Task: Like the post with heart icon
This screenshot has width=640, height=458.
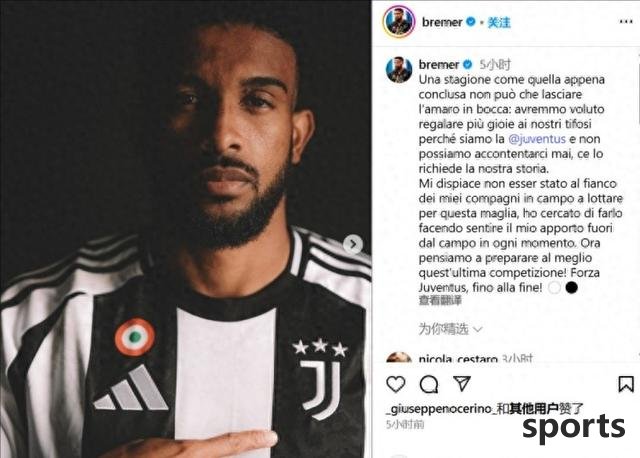Action: click(x=396, y=384)
